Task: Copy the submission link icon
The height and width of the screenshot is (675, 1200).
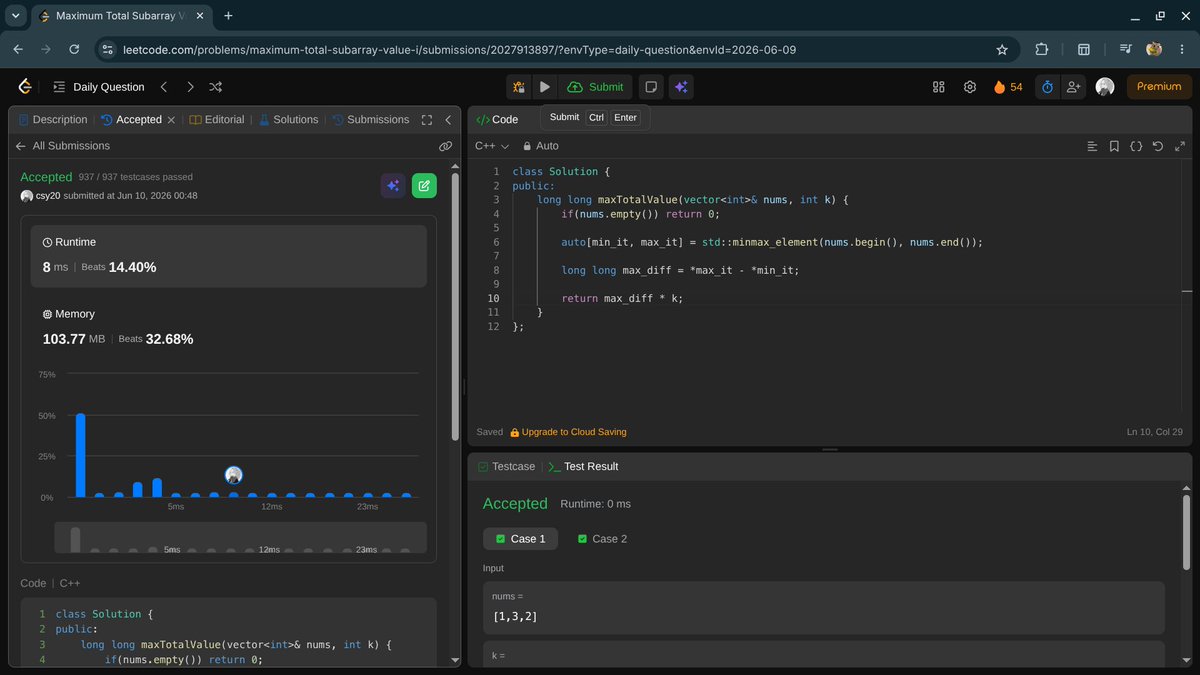Action: [x=445, y=146]
